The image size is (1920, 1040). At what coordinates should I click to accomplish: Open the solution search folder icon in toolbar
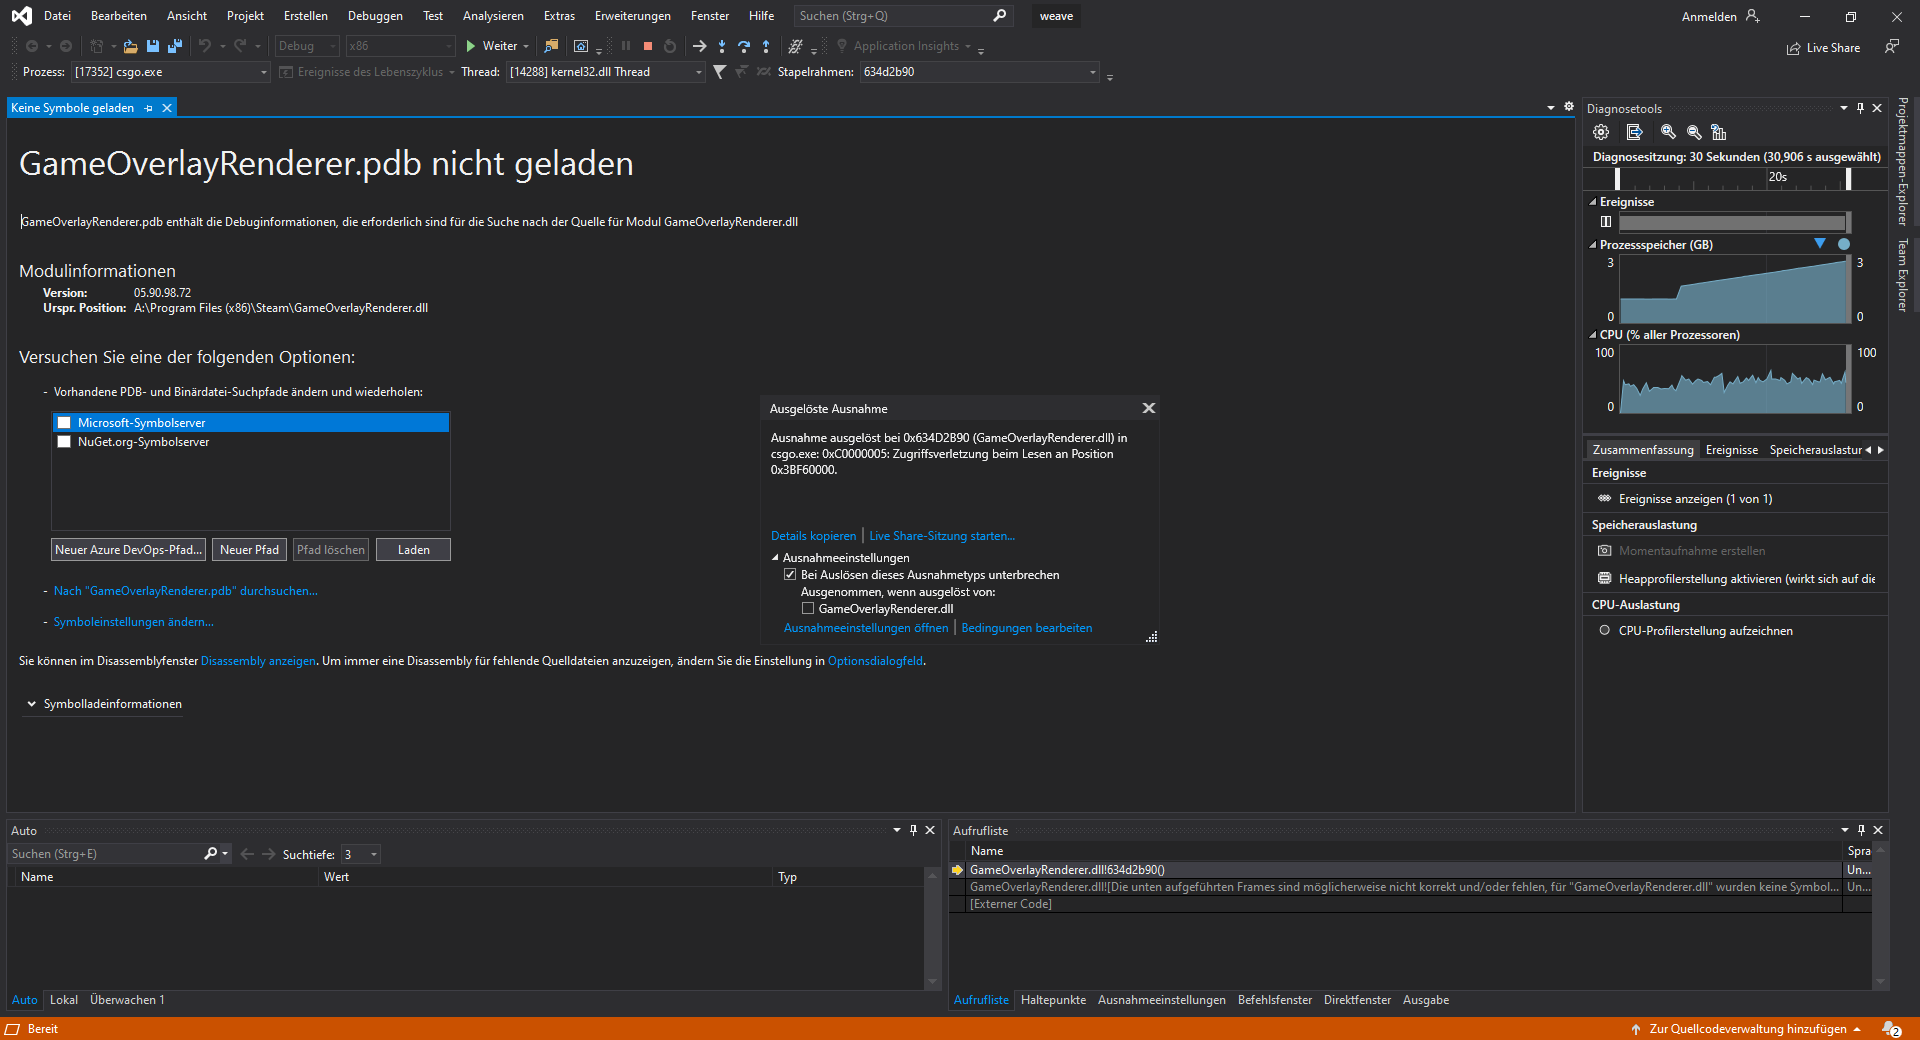(551, 46)
